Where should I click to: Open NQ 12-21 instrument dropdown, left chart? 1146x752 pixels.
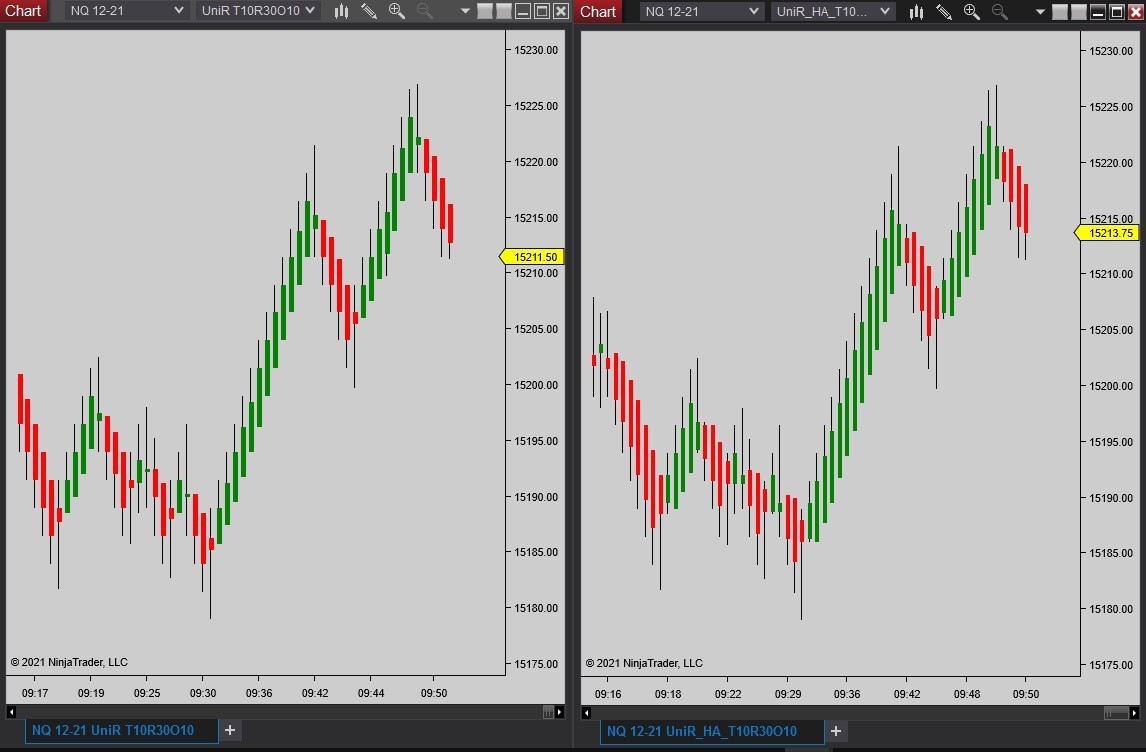tap(127, 11)
